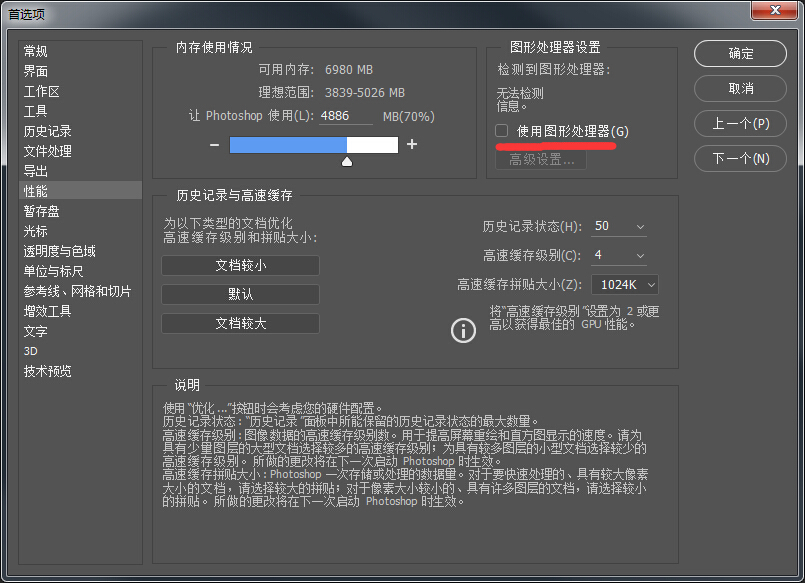Click the 历史记录状态 value field 50
The image size is (805, 583).
pyautogui.click(x=612, y=226)
